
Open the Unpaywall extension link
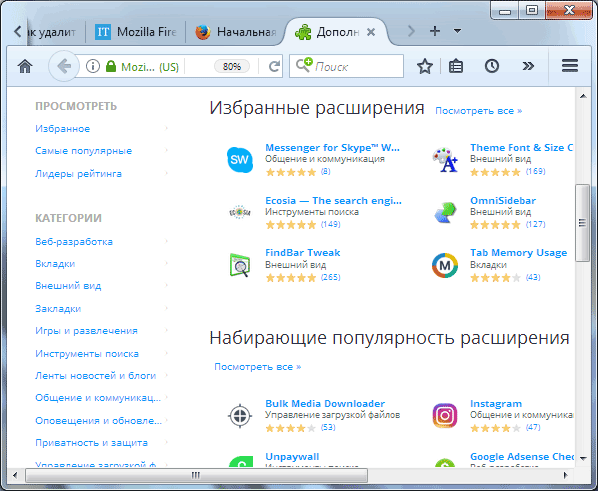(x=292, y=457)
